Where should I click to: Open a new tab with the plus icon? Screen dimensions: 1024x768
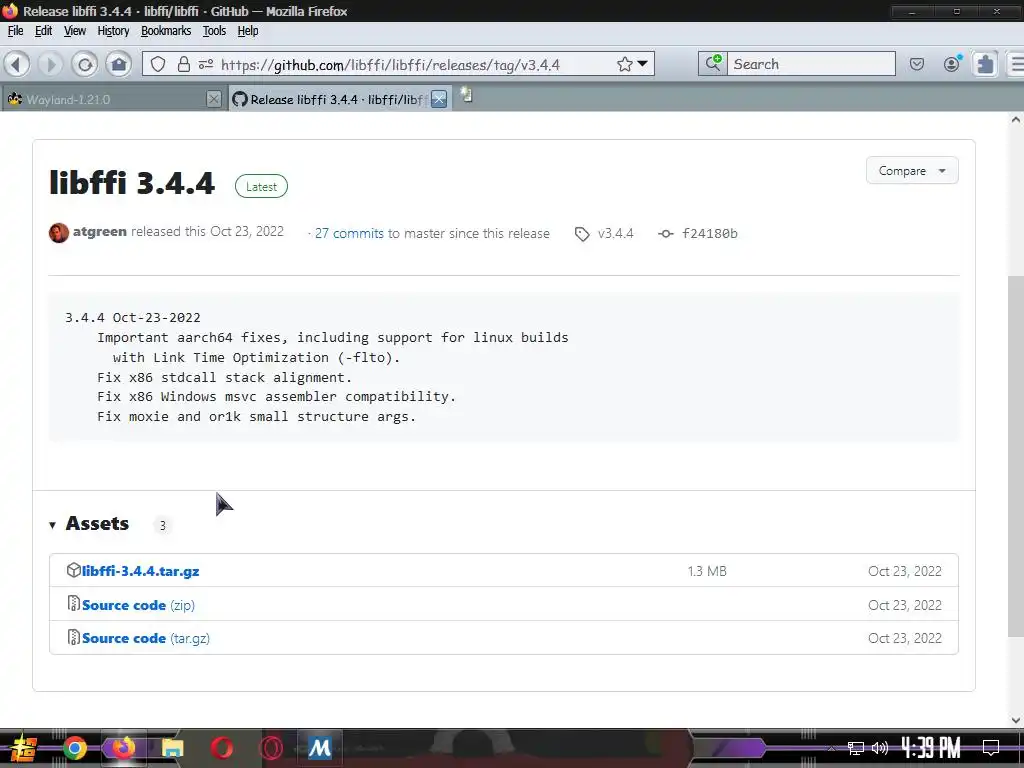click(x=466, y=96)
